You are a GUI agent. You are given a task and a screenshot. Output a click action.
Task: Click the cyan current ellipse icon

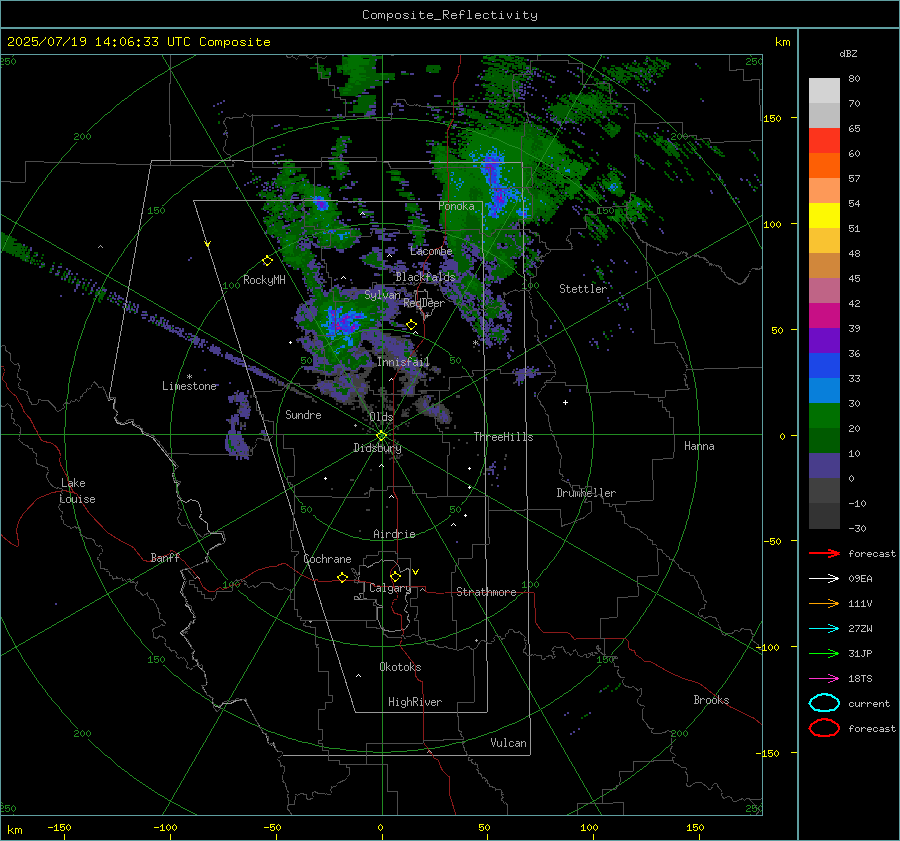click(824, 703)
